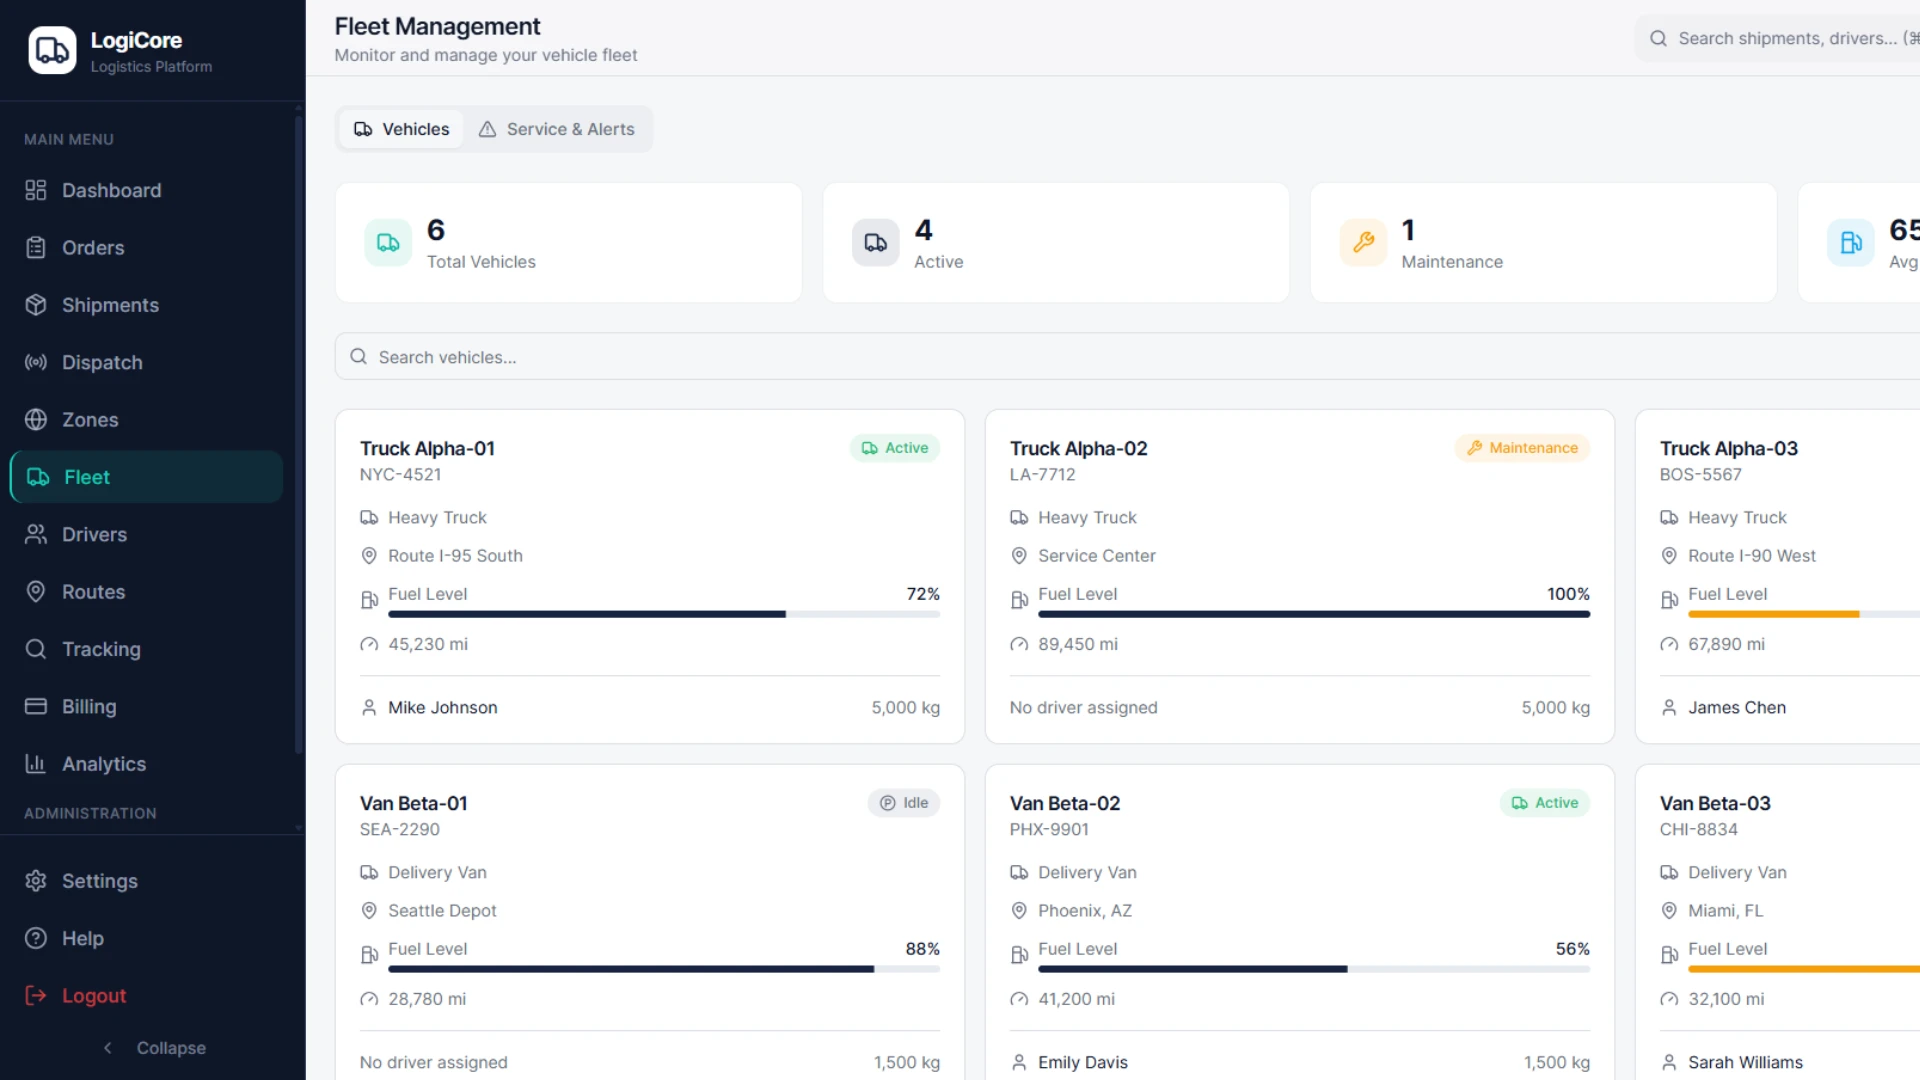Click Truck Alpha-01 fuel level bar
The image size is (1920, 1080).
coord(664,614)
